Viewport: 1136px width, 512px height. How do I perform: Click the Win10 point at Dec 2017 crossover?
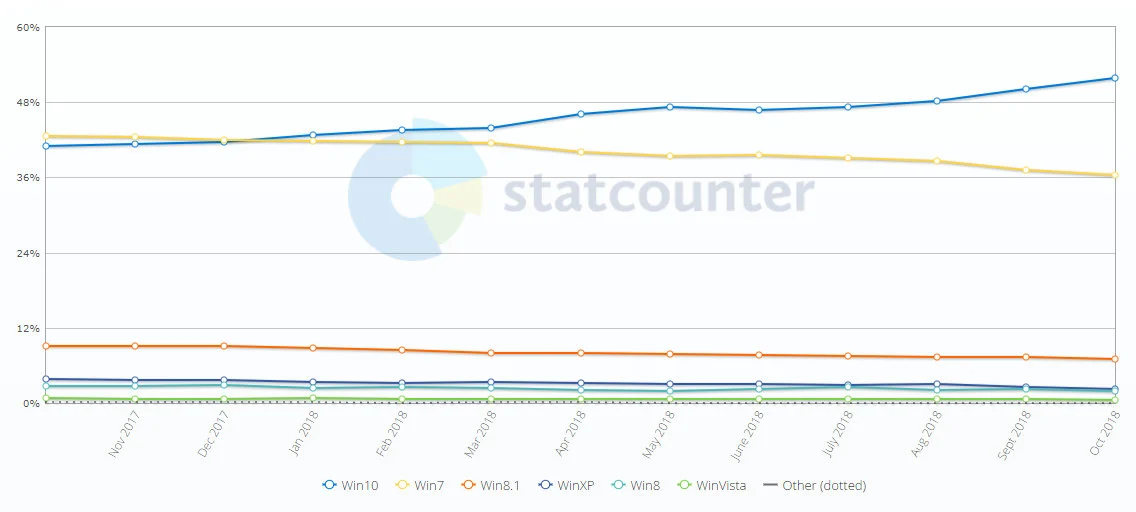[x=224, y=142]
